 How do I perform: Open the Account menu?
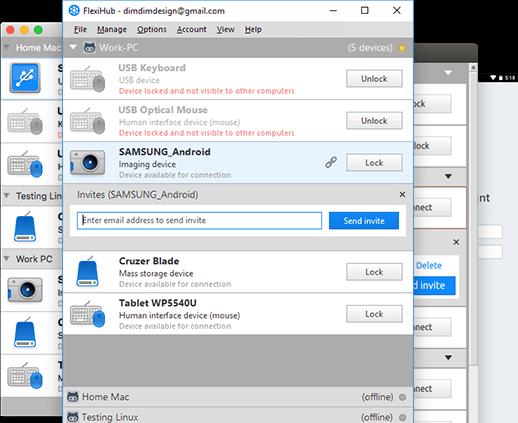(191, 29)
